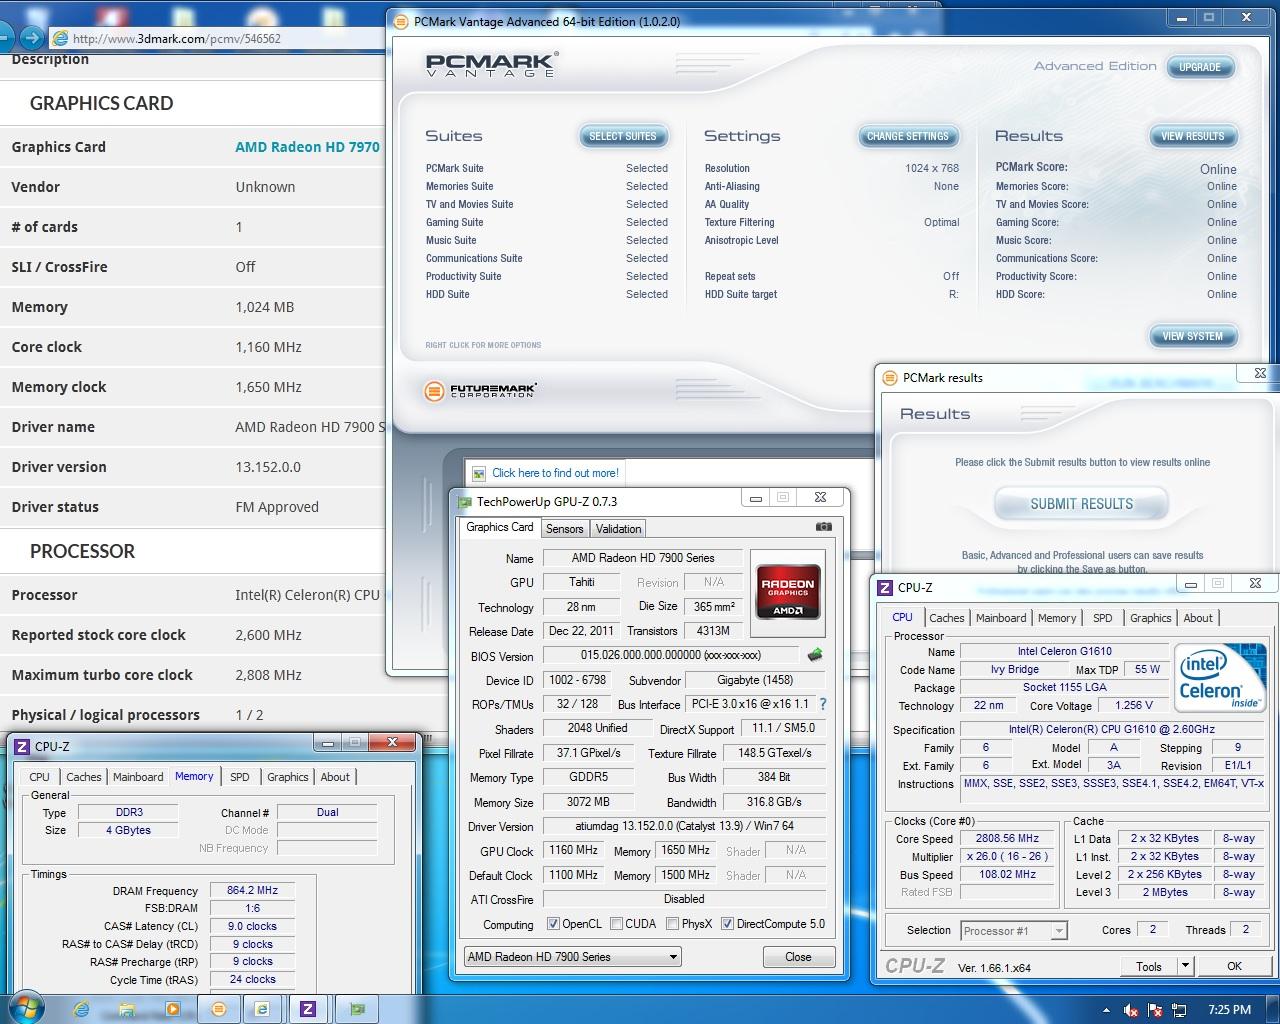Click the VIEW RESULTS button
Screen dimensions: 1280x1024
tap(1192, 136)
